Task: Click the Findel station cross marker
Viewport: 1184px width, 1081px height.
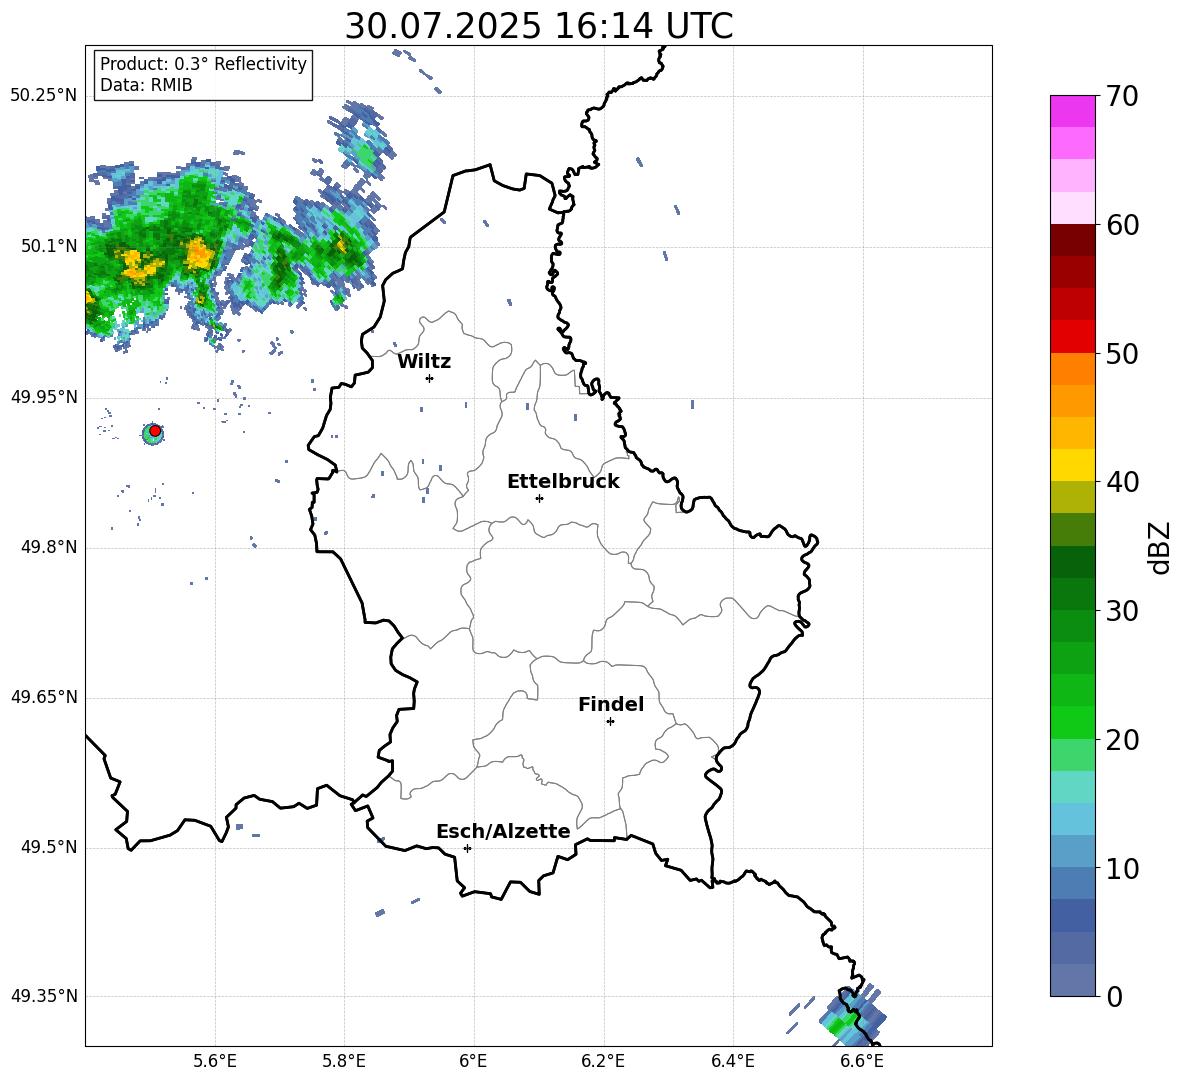Action: point(610,722)
